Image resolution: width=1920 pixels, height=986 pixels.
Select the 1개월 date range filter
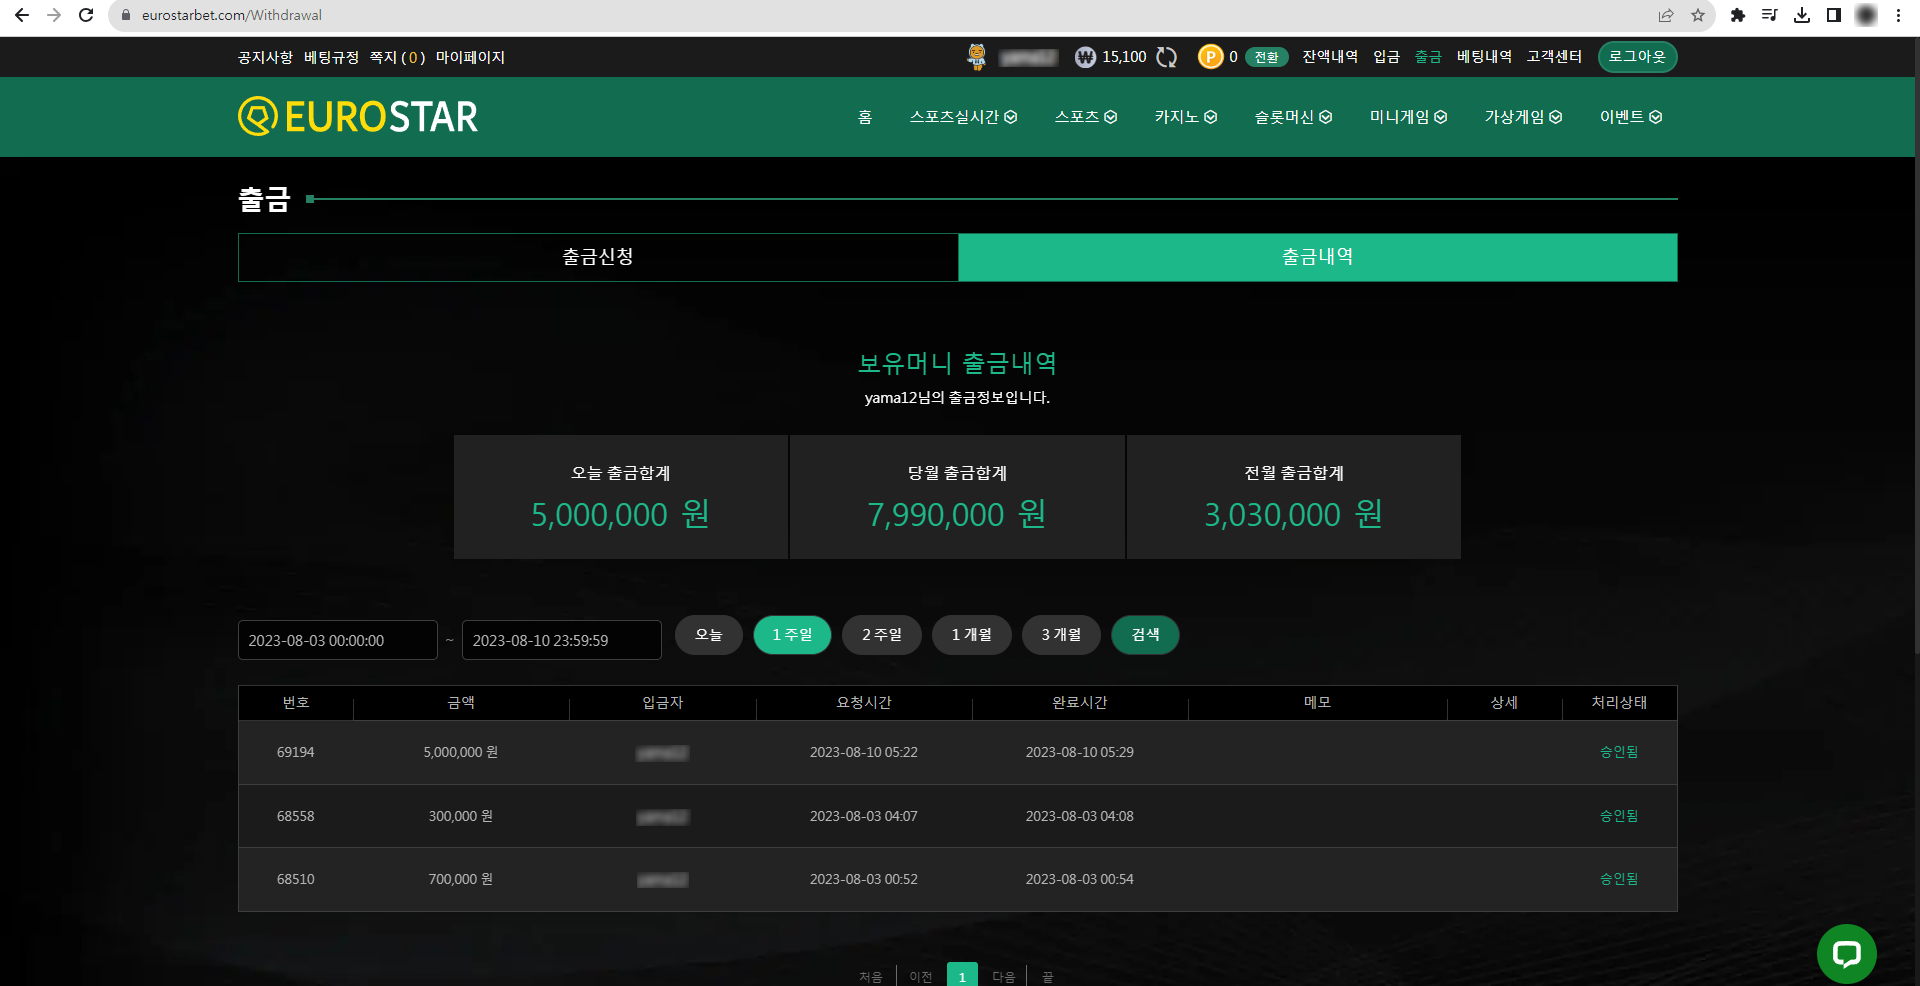[x=972, y=635]
